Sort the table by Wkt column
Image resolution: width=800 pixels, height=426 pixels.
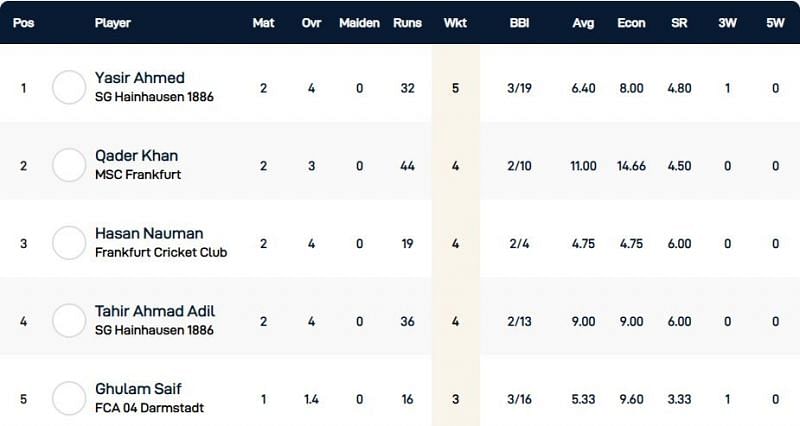[455, 23]
